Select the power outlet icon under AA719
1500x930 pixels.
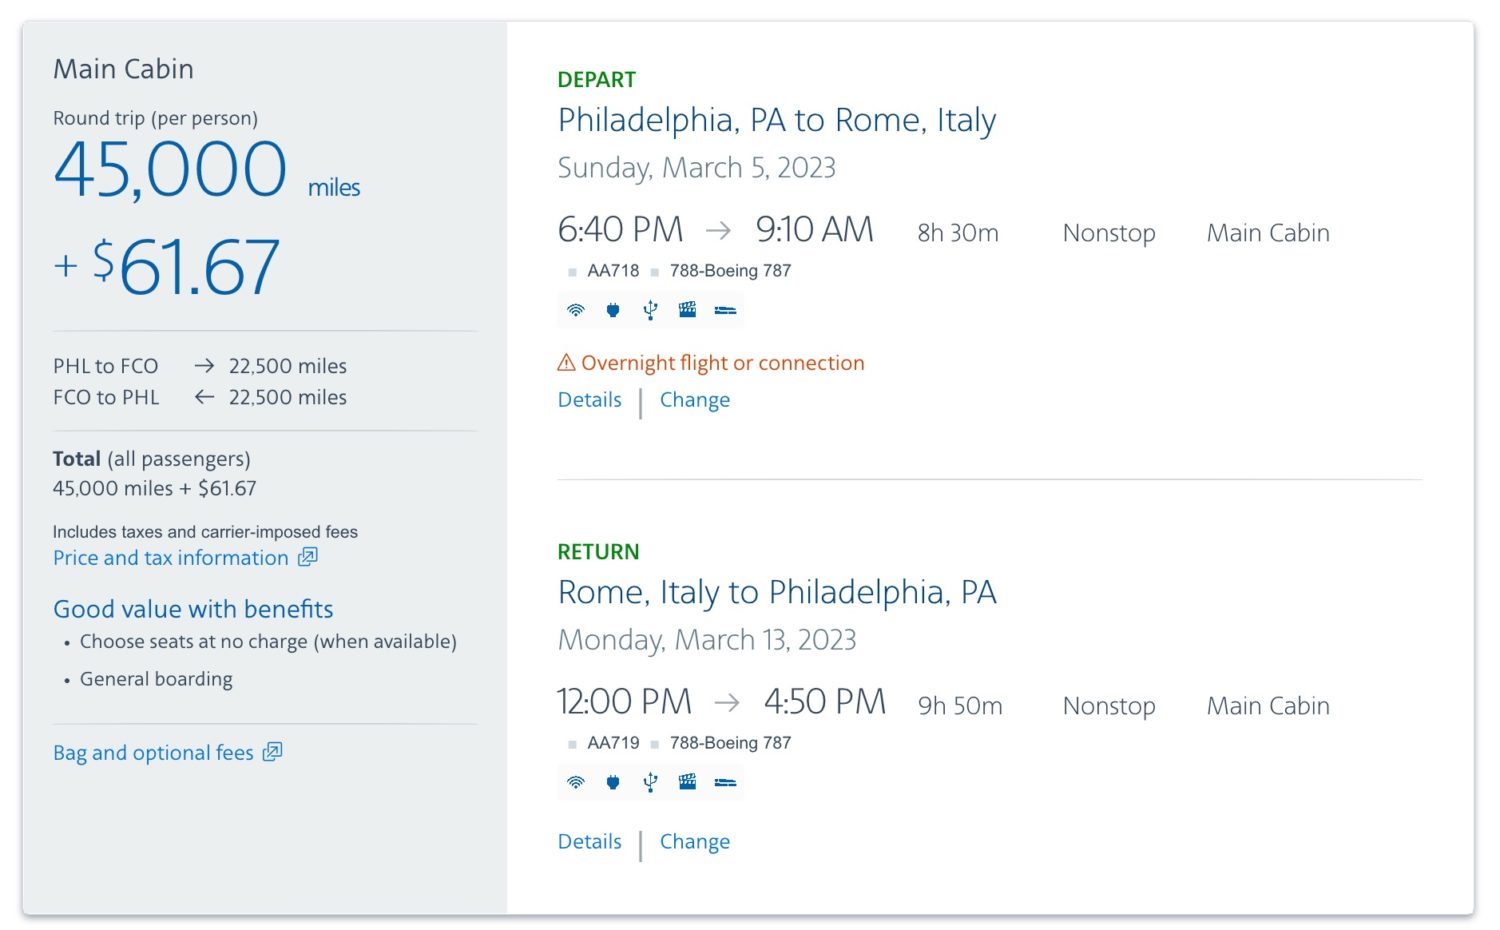point(612,782)
